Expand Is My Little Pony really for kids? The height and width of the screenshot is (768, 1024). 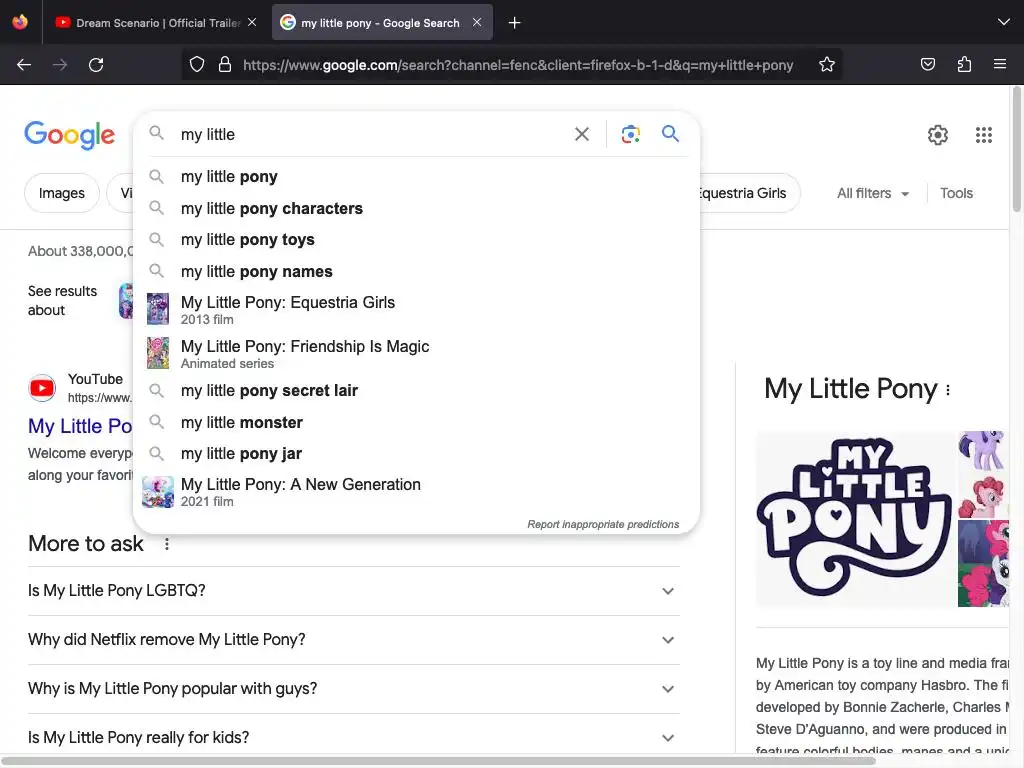(x=354, y=737)
